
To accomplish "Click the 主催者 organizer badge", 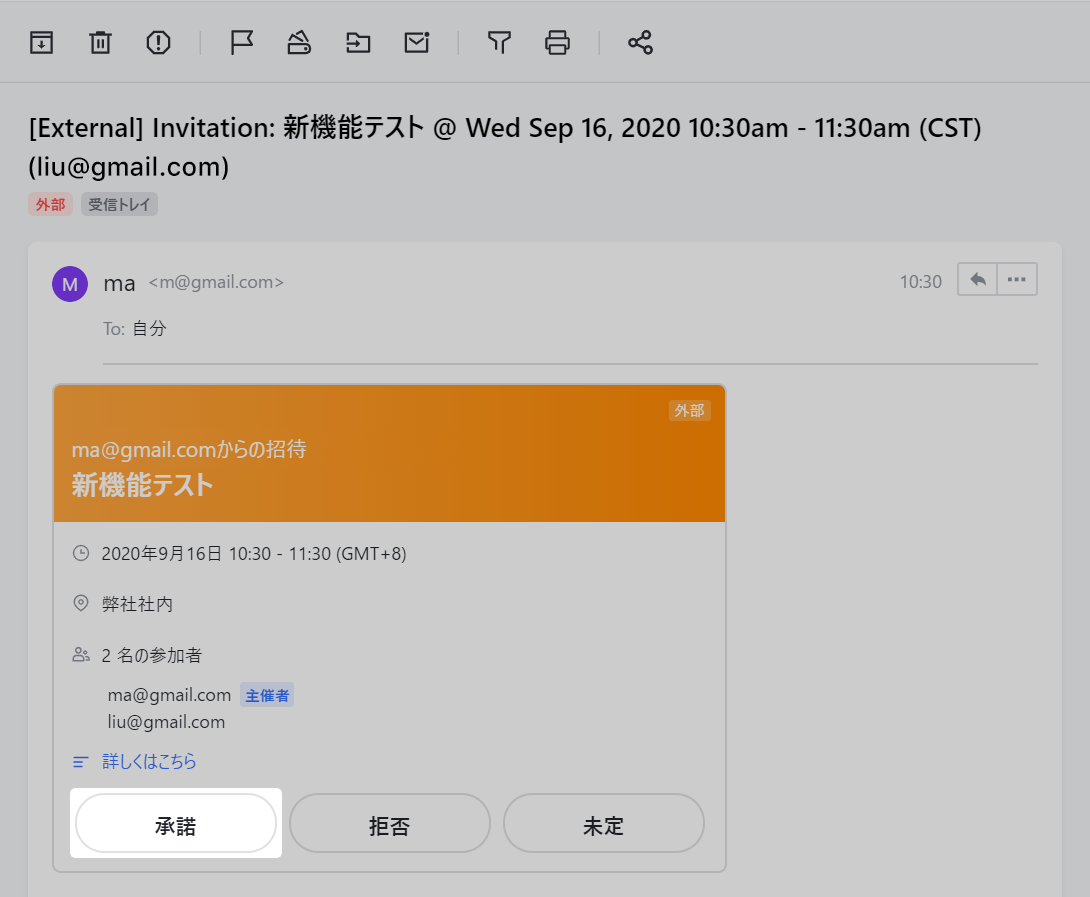I will coord(267,695).
